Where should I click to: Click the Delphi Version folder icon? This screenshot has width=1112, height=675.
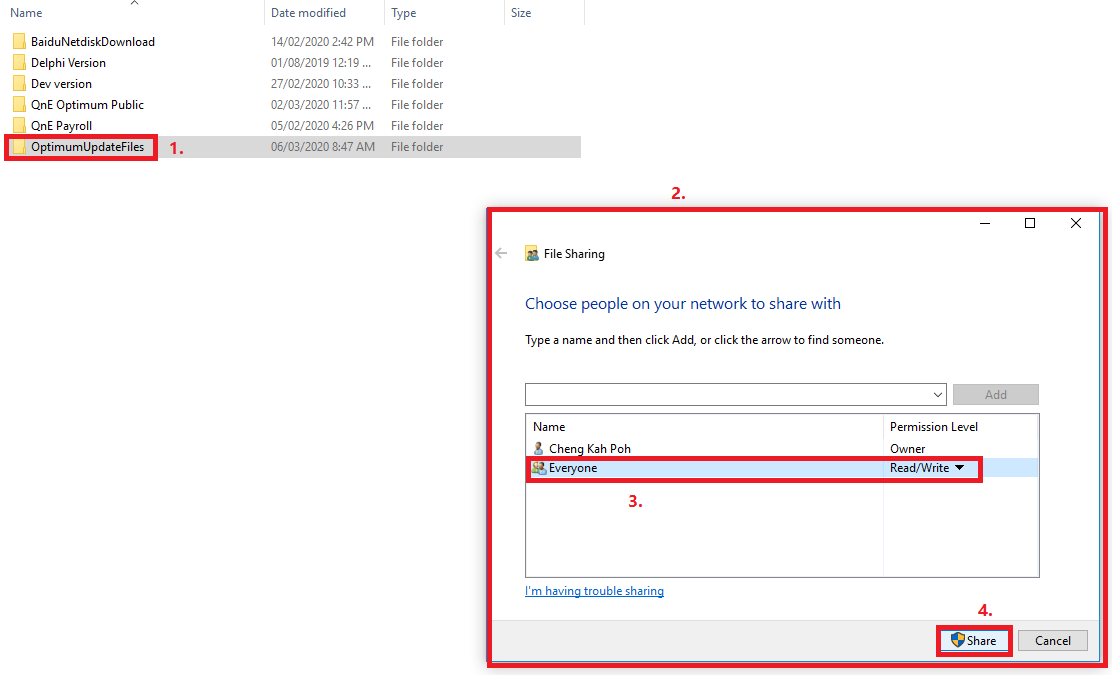(x=19, y=62)
